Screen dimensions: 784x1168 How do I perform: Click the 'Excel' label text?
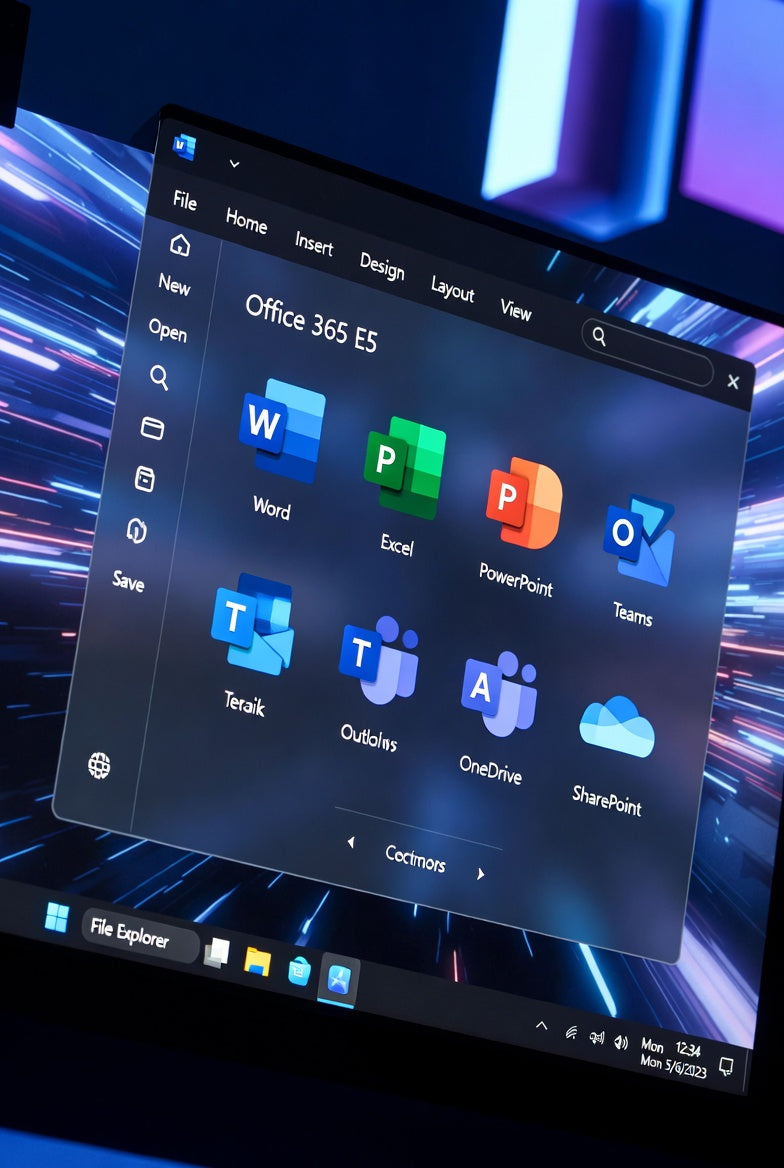click(x=396, y=545)
